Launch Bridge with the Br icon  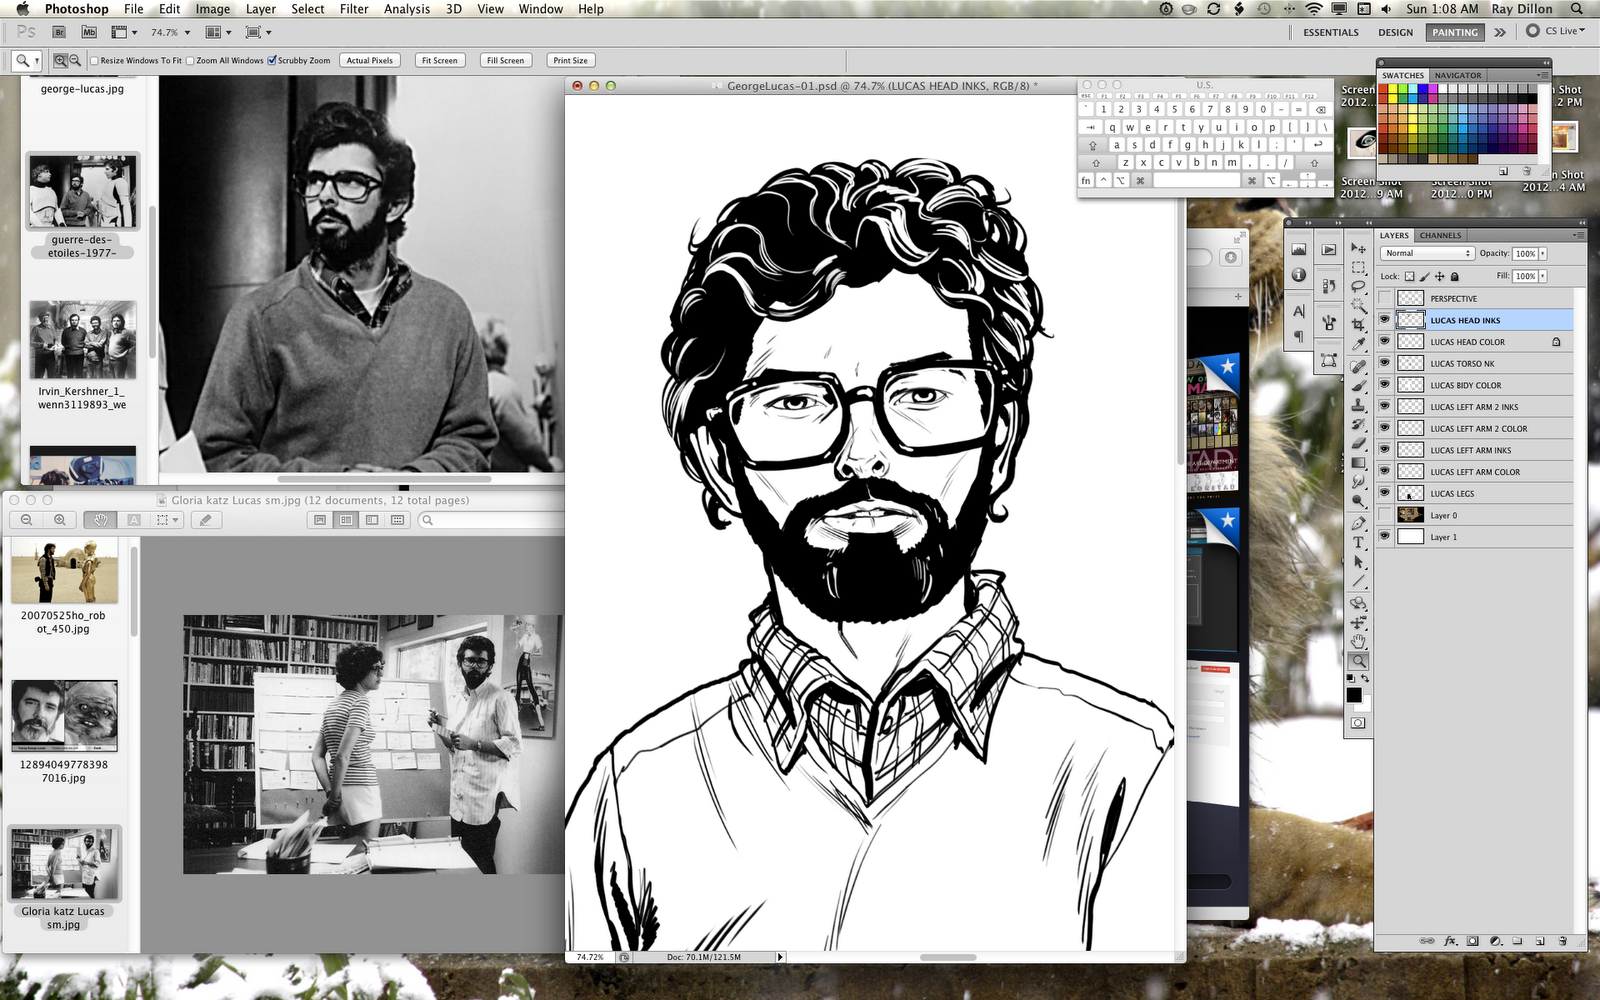click(59, 32)
